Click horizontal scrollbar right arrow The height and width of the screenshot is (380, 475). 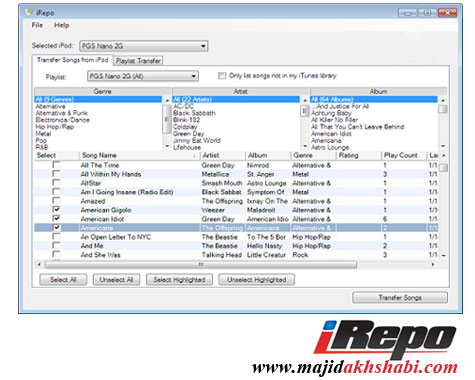coord(433,265)
